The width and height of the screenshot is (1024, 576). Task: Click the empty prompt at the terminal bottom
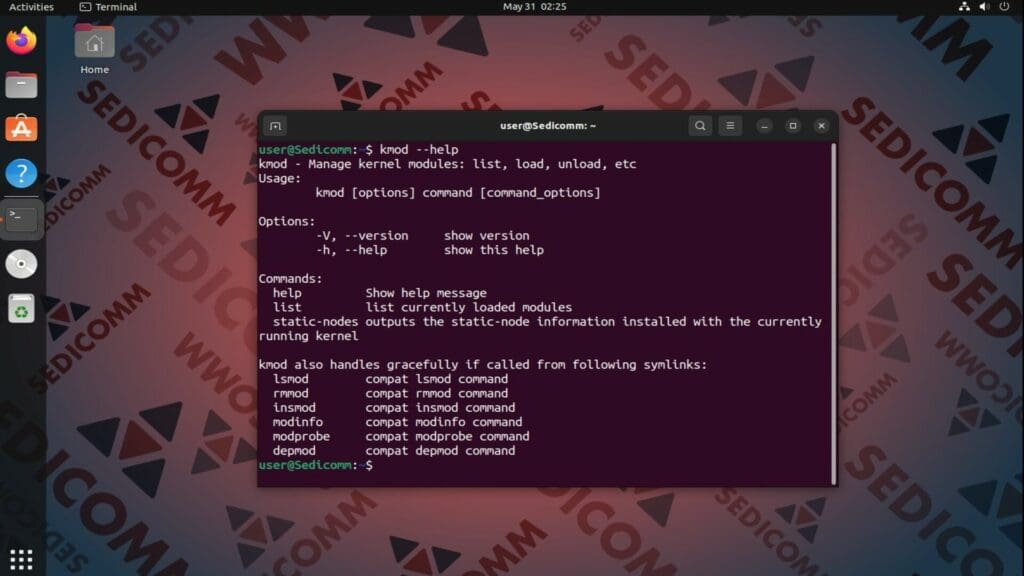pyautogui.click(x=316, y=465)
